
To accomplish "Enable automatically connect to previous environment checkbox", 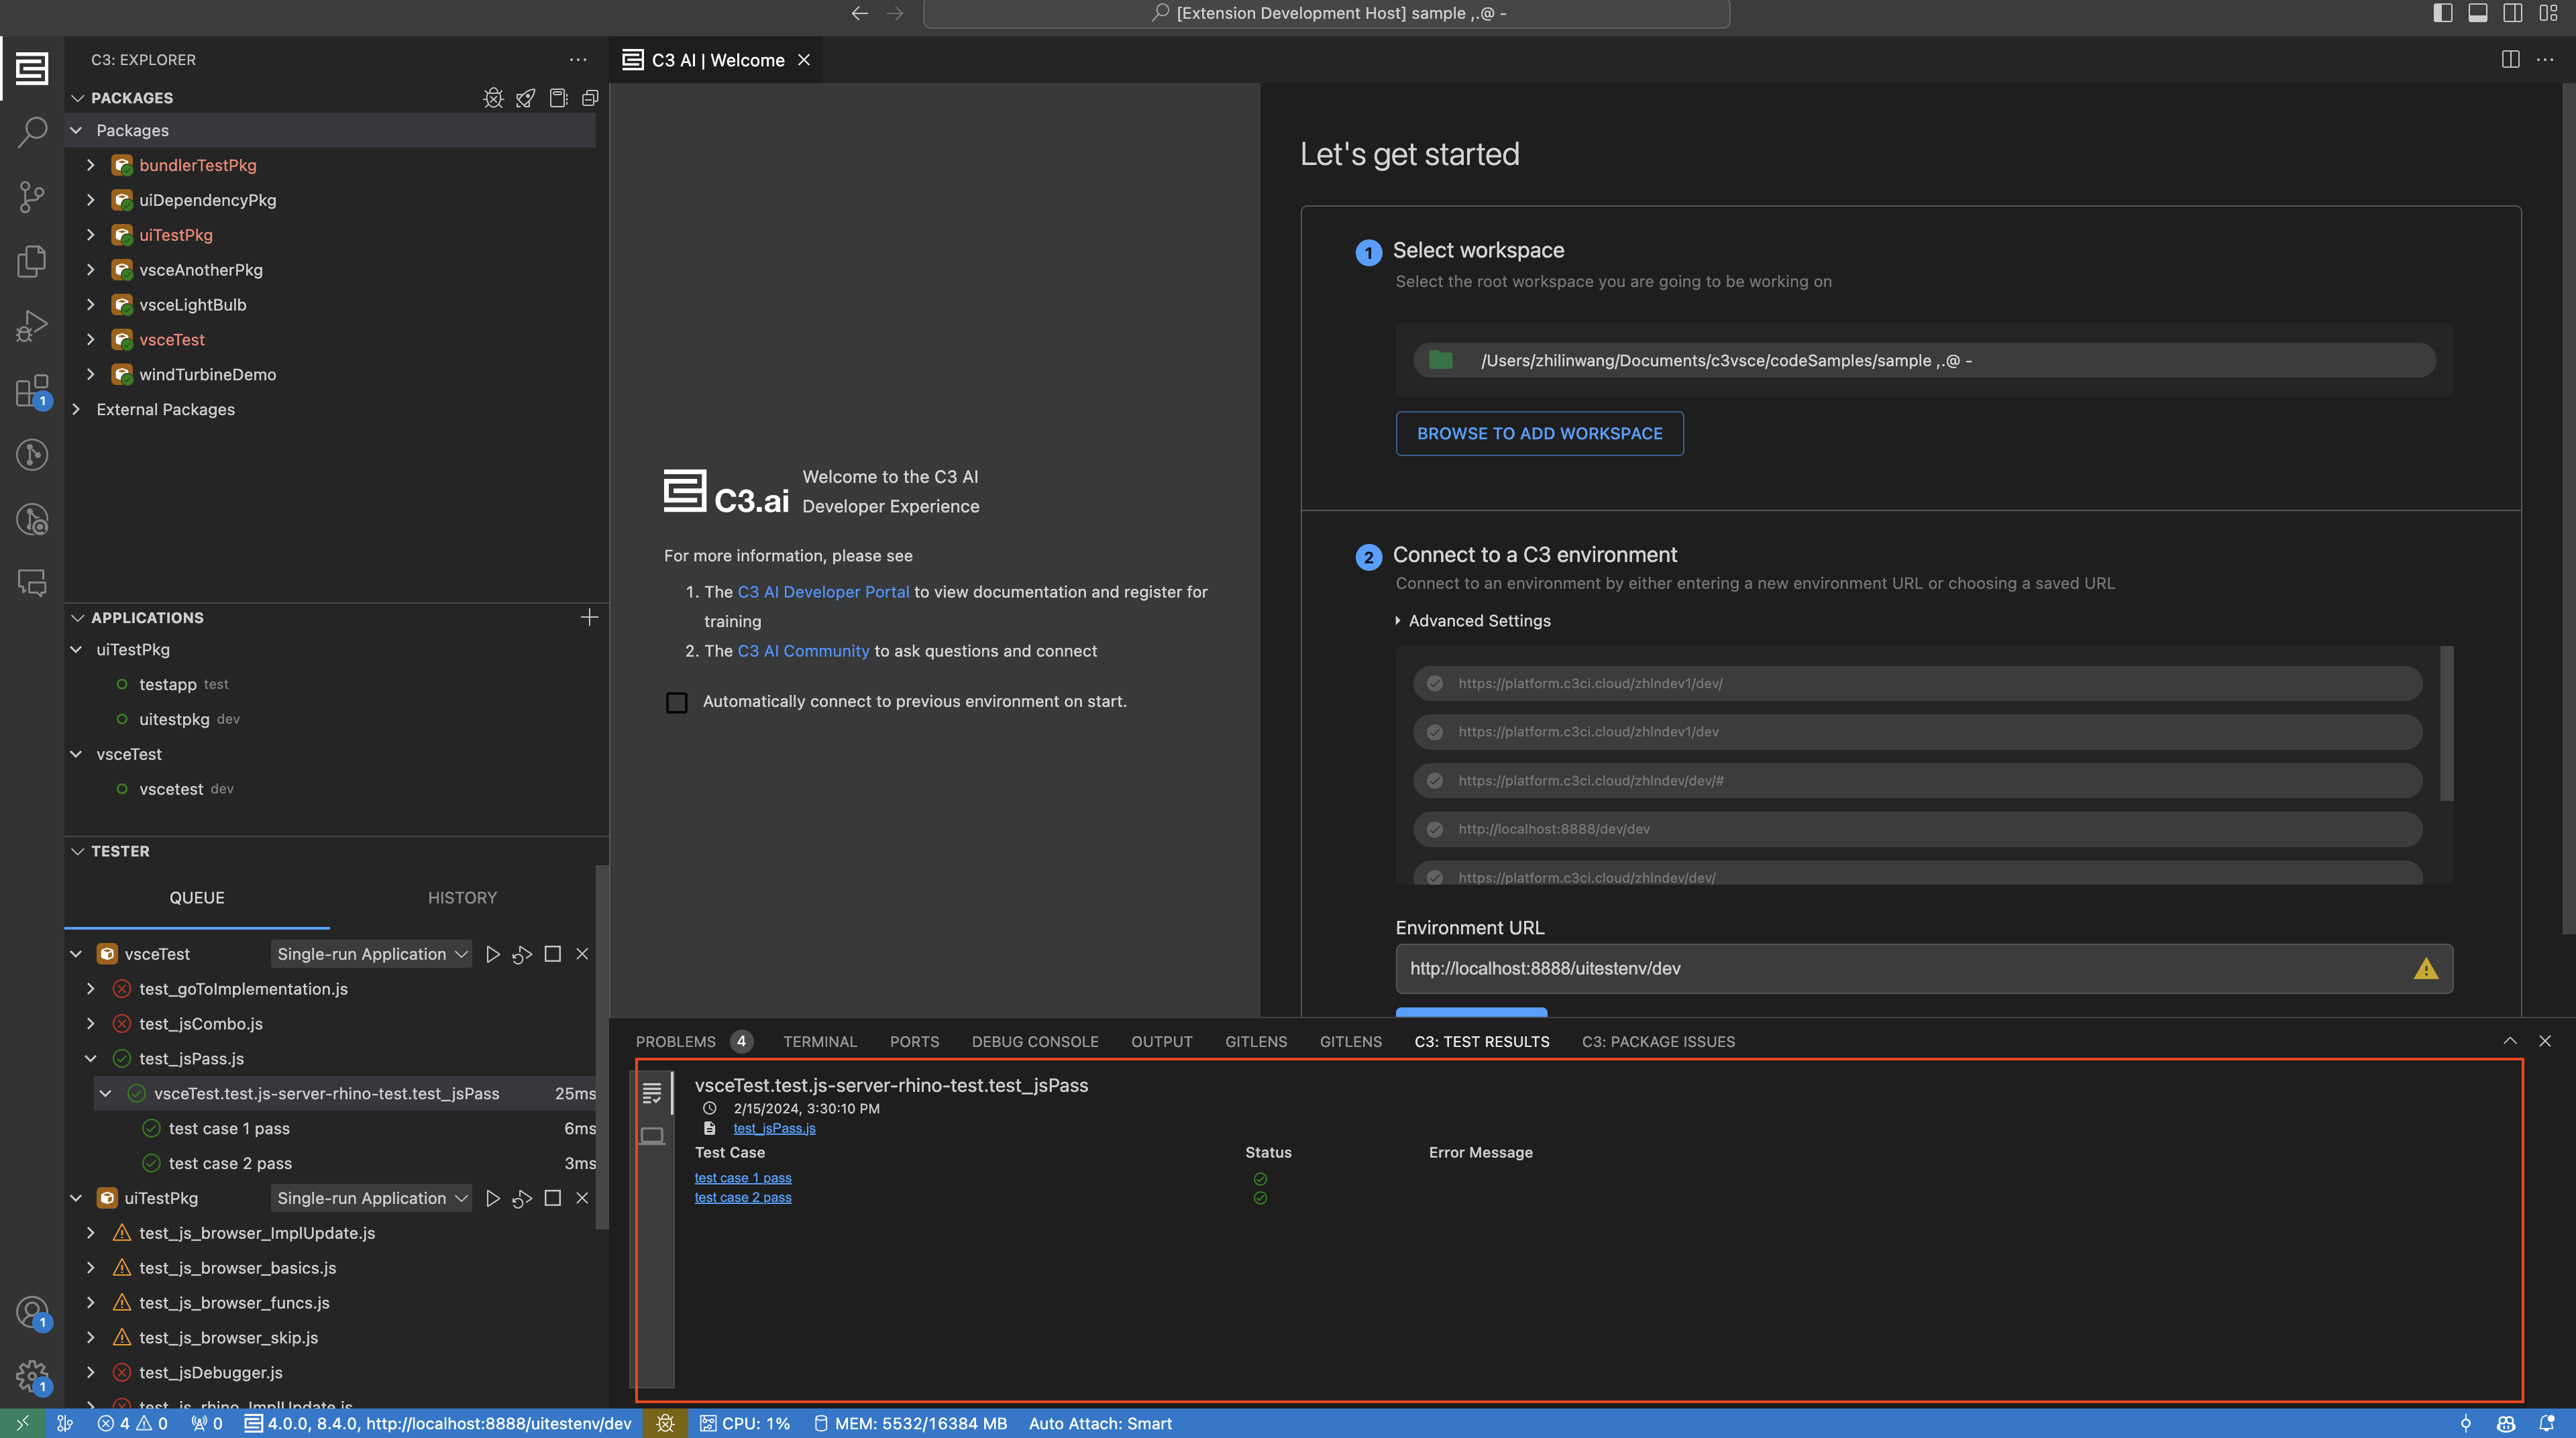I will 677,702.
